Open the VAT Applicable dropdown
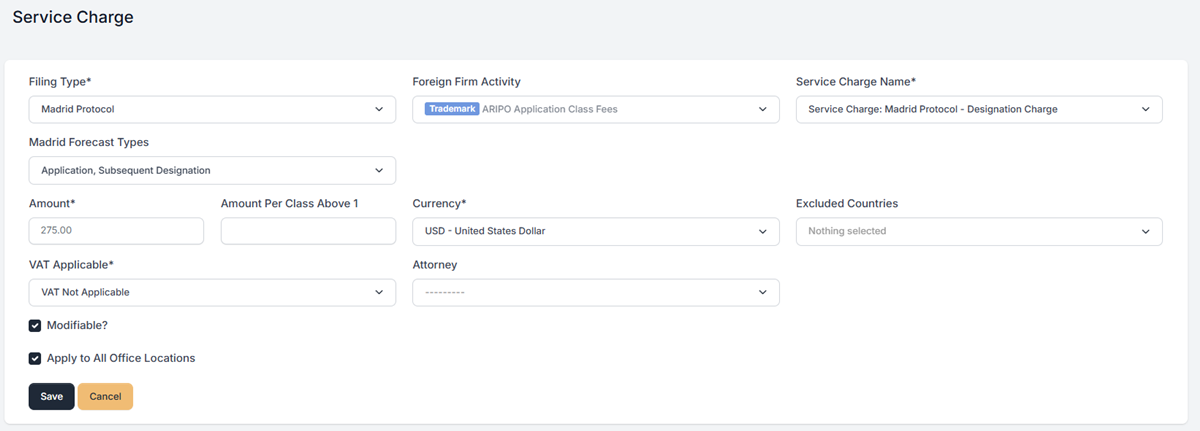Image resolution: width=1200 pixels, height=431 pixels. click(x=212, y=292)
